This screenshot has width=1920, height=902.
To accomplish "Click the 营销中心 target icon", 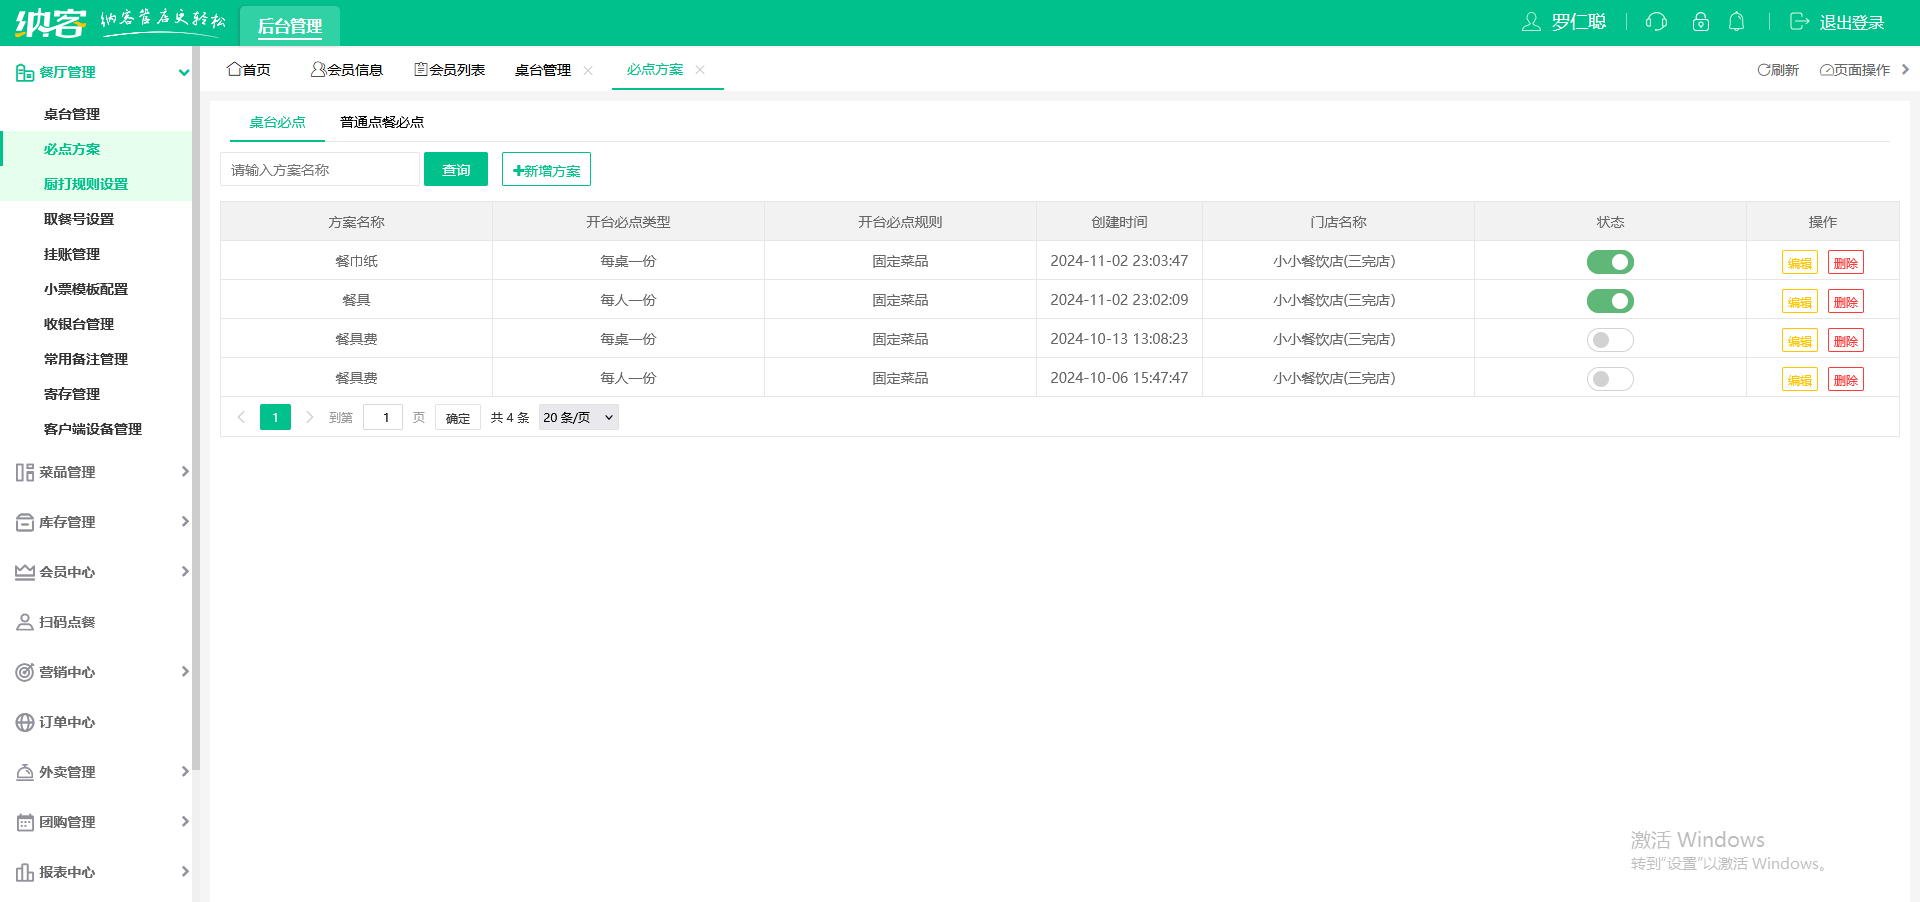I will [x=25, y=672].
